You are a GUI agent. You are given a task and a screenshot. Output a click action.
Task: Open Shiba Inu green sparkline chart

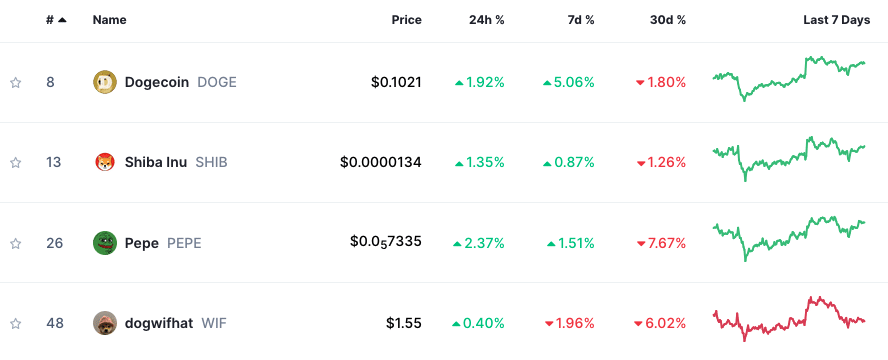789,158
